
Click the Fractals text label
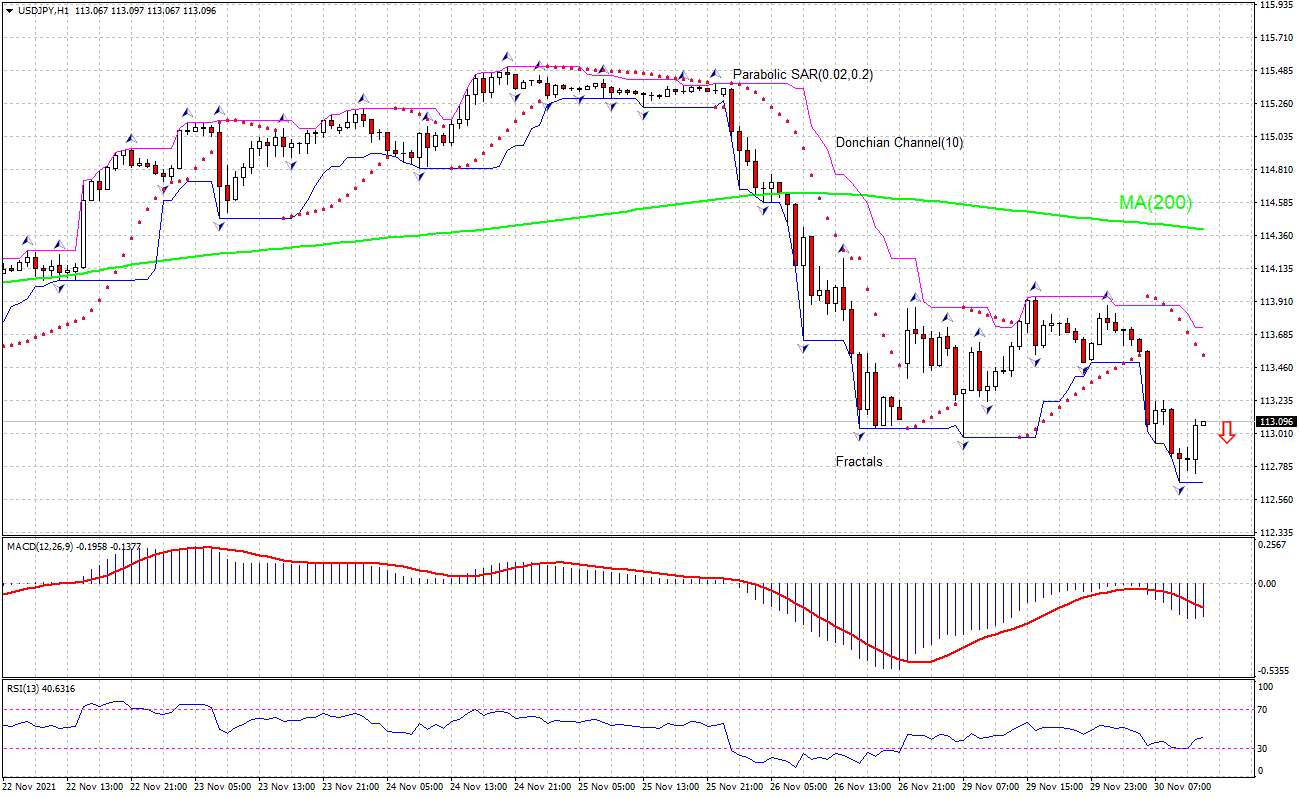point(858,462)
